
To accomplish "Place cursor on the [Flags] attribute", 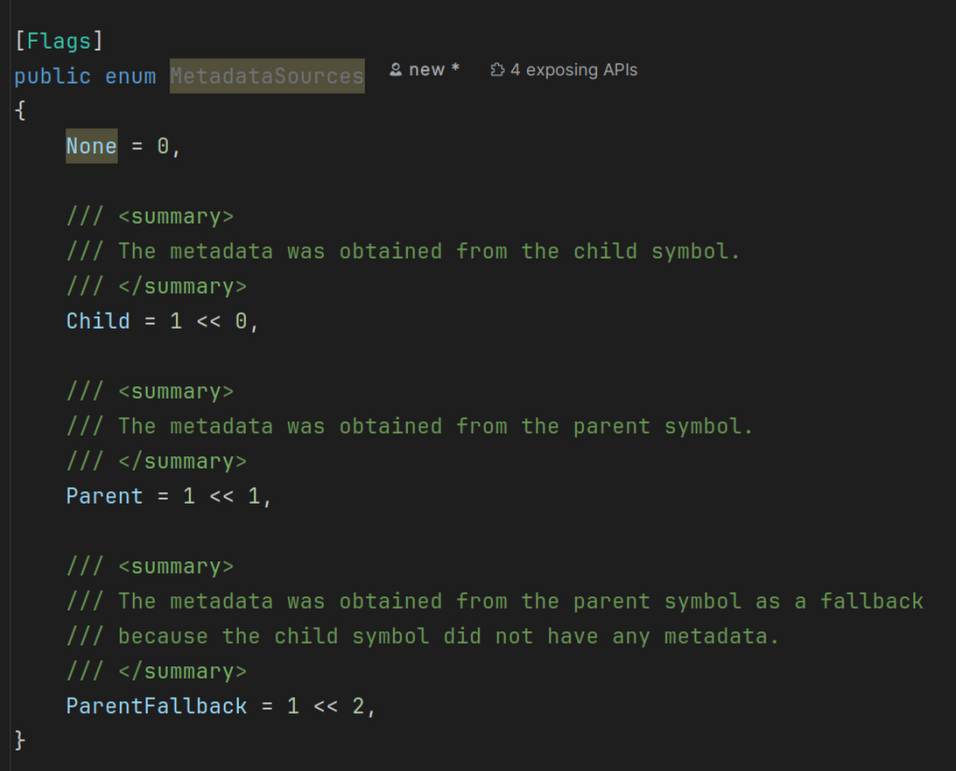I will coord(59,41).
